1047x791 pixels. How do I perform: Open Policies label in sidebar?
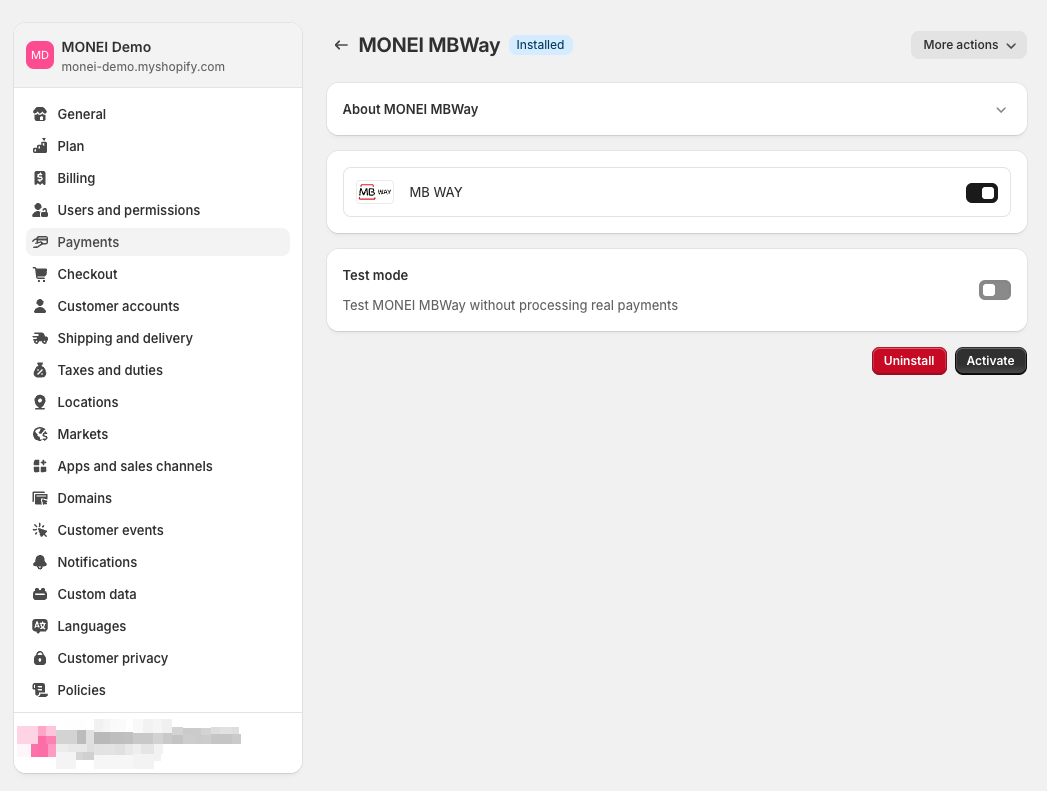click(81, 691)
